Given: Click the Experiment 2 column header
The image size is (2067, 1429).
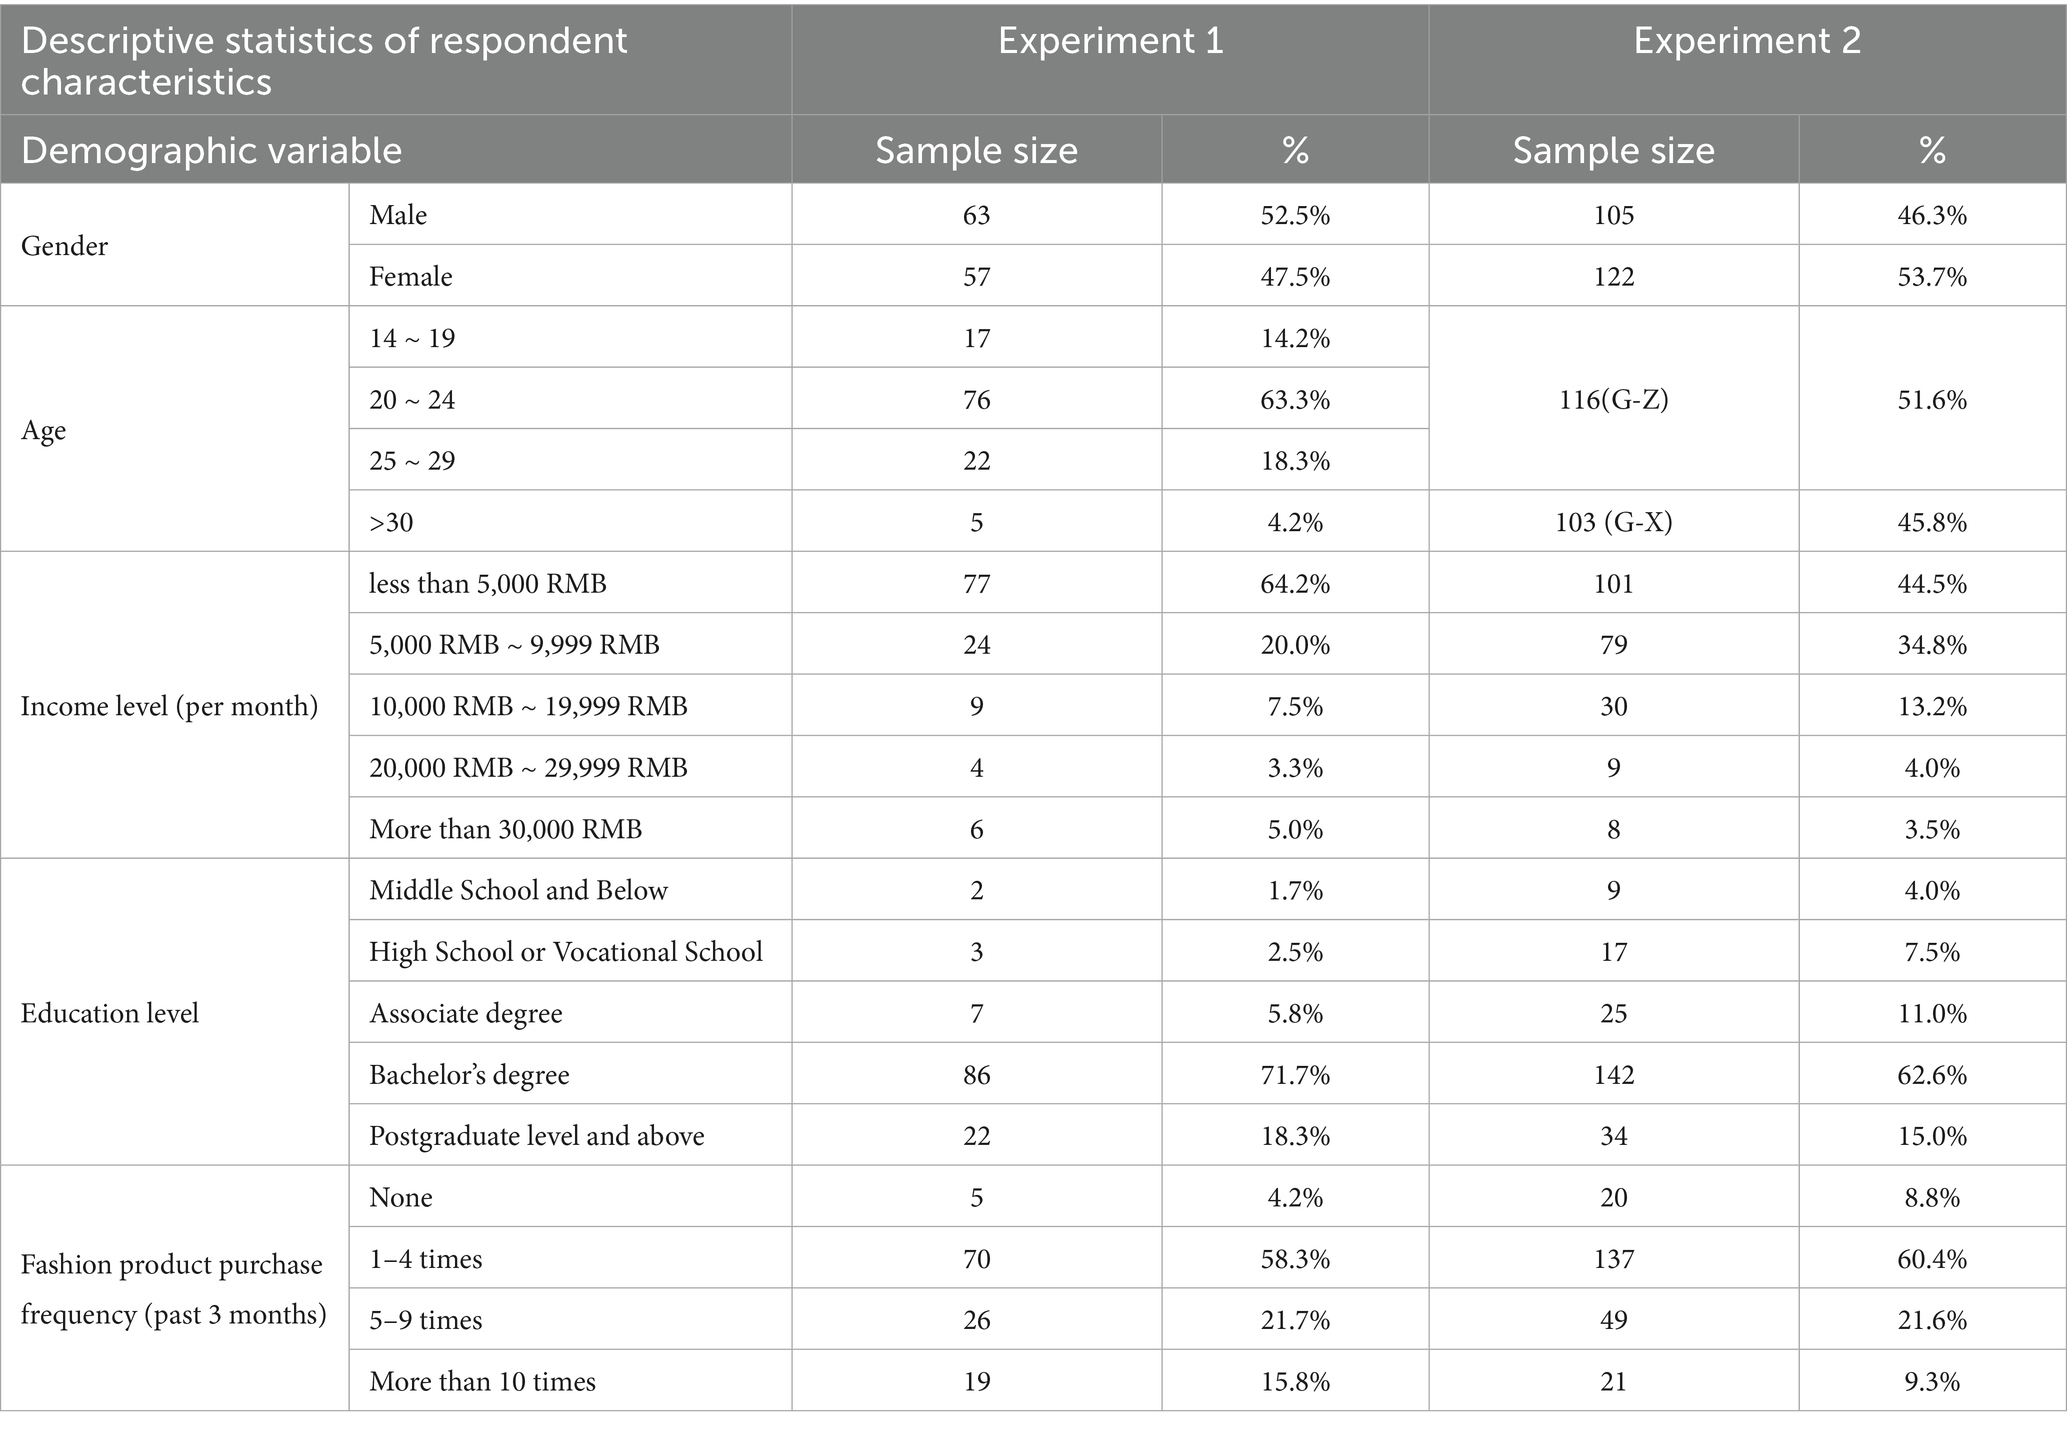Looking at the screenshot, I should 1747,41.
